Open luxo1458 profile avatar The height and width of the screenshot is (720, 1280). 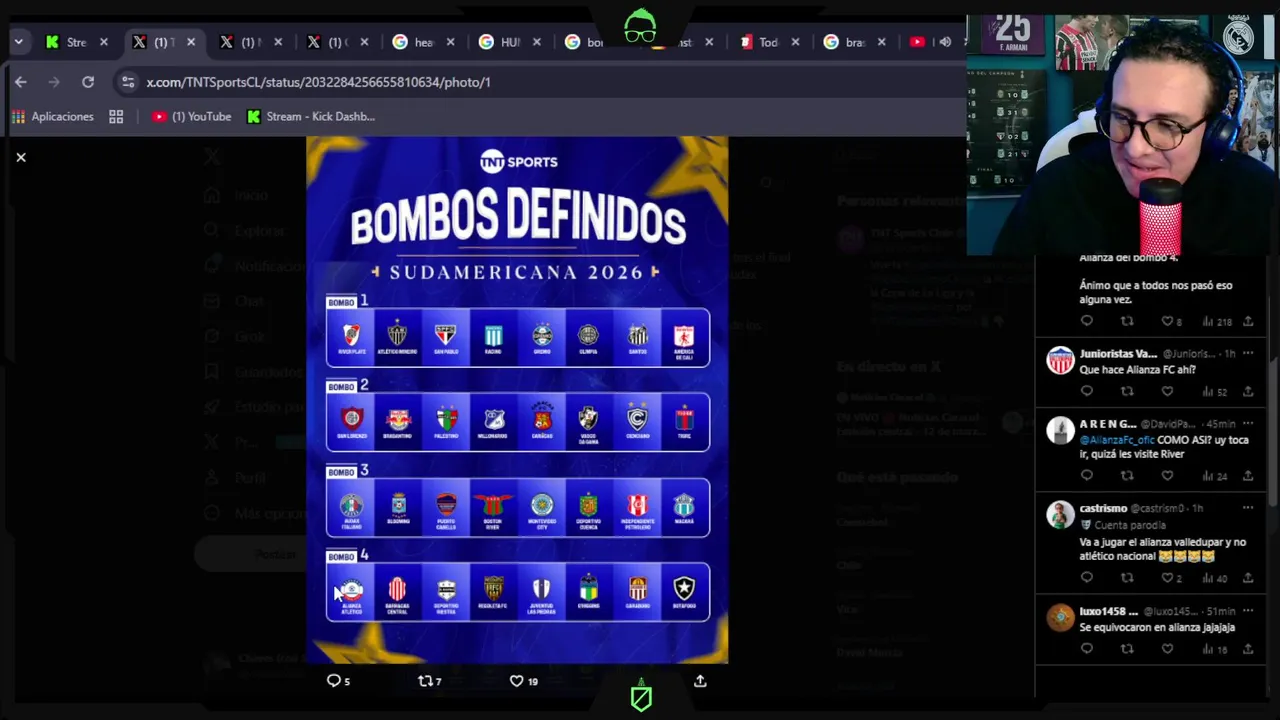(x=1060, y=617)
